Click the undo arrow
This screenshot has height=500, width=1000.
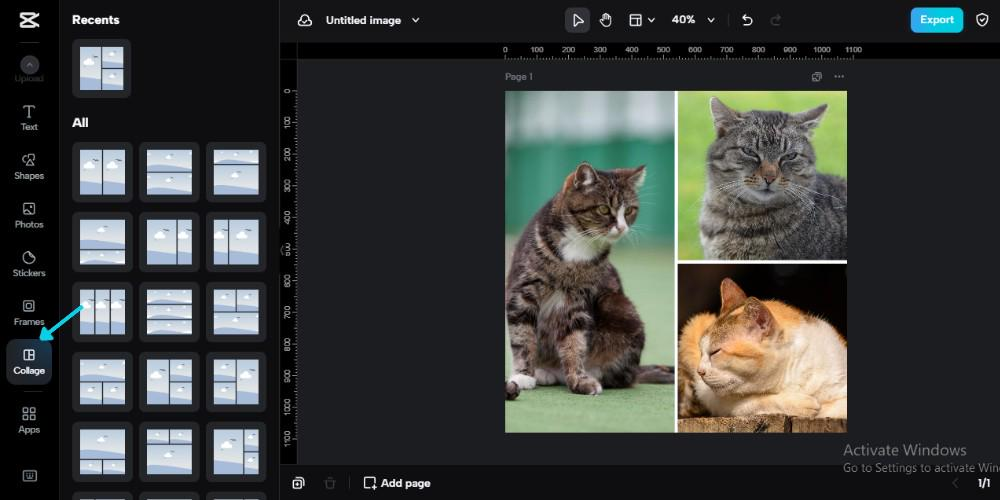747,20
